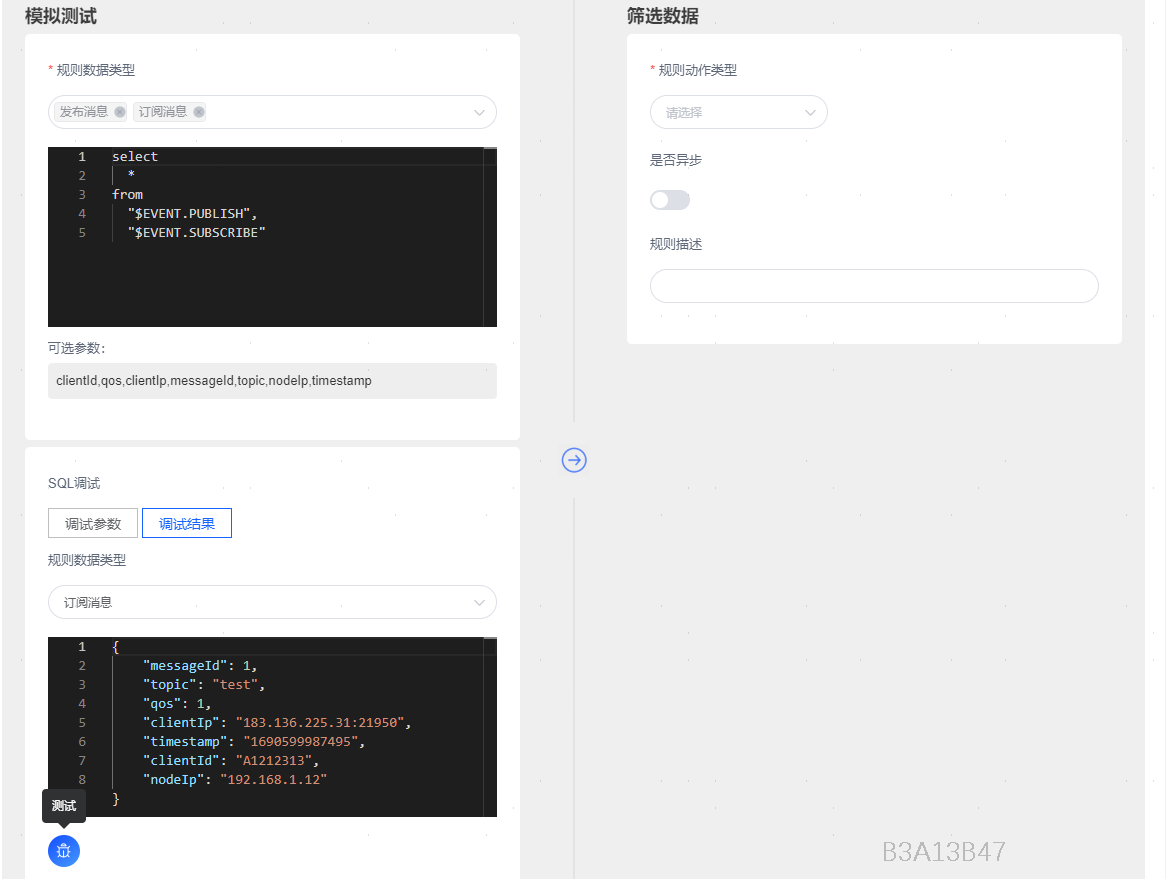Screen dimensions: 1166x879
Task: Click the "topic": "test" line
Action: click(204, 685)
